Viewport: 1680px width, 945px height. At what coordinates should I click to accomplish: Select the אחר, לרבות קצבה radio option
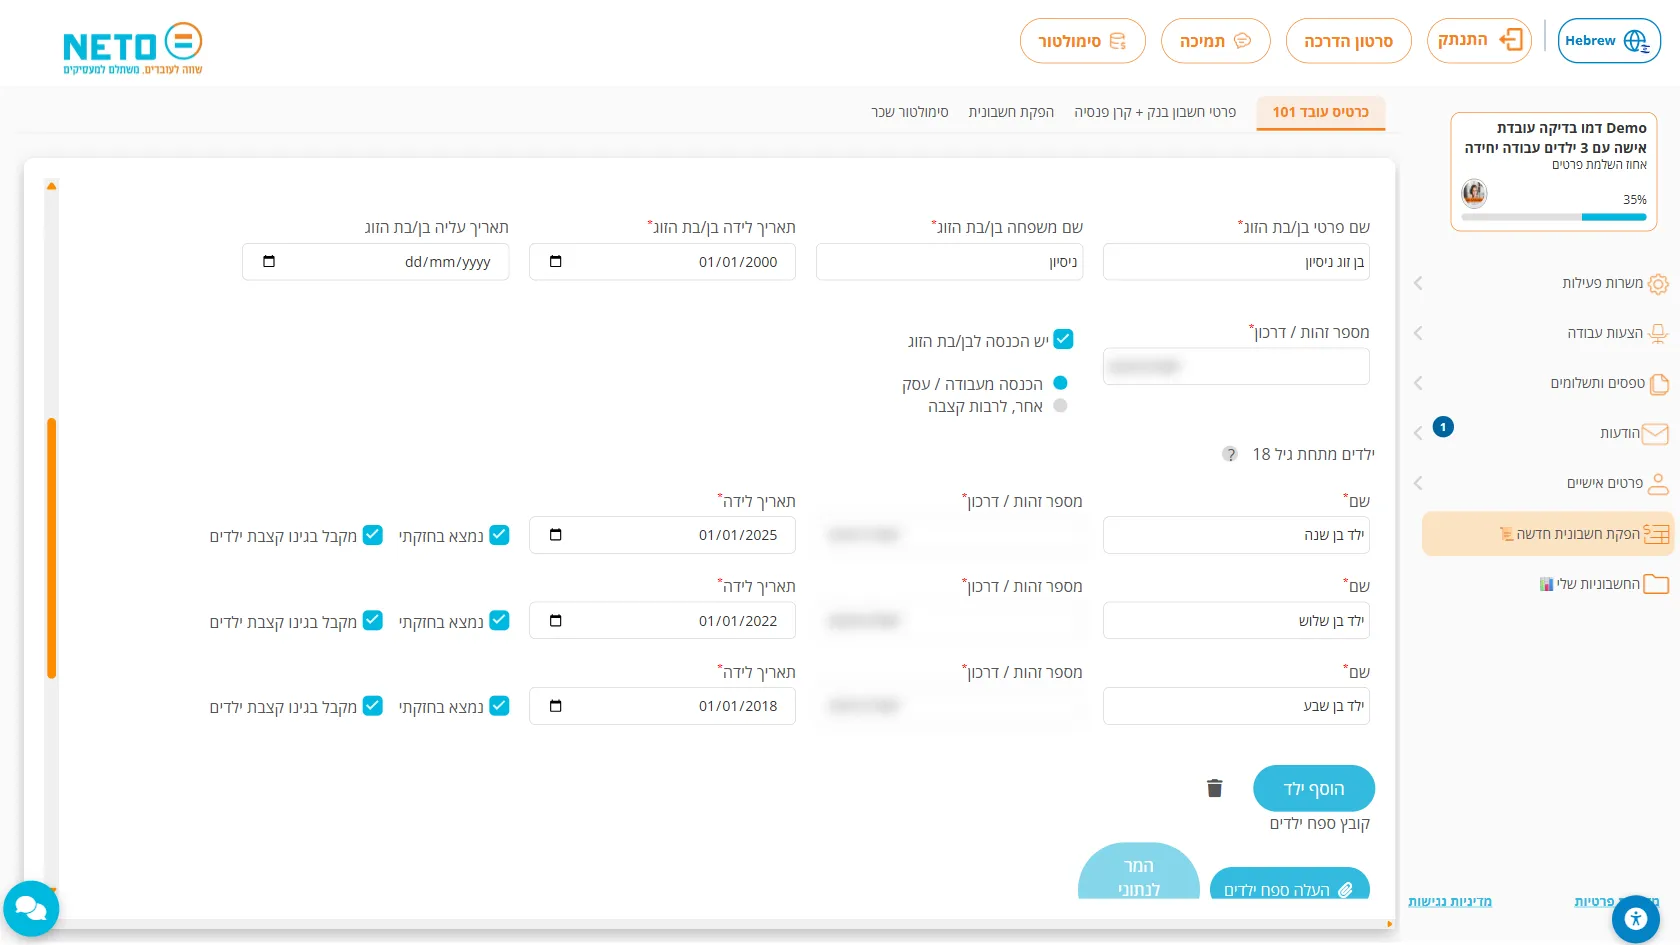tap(1061, 405)
